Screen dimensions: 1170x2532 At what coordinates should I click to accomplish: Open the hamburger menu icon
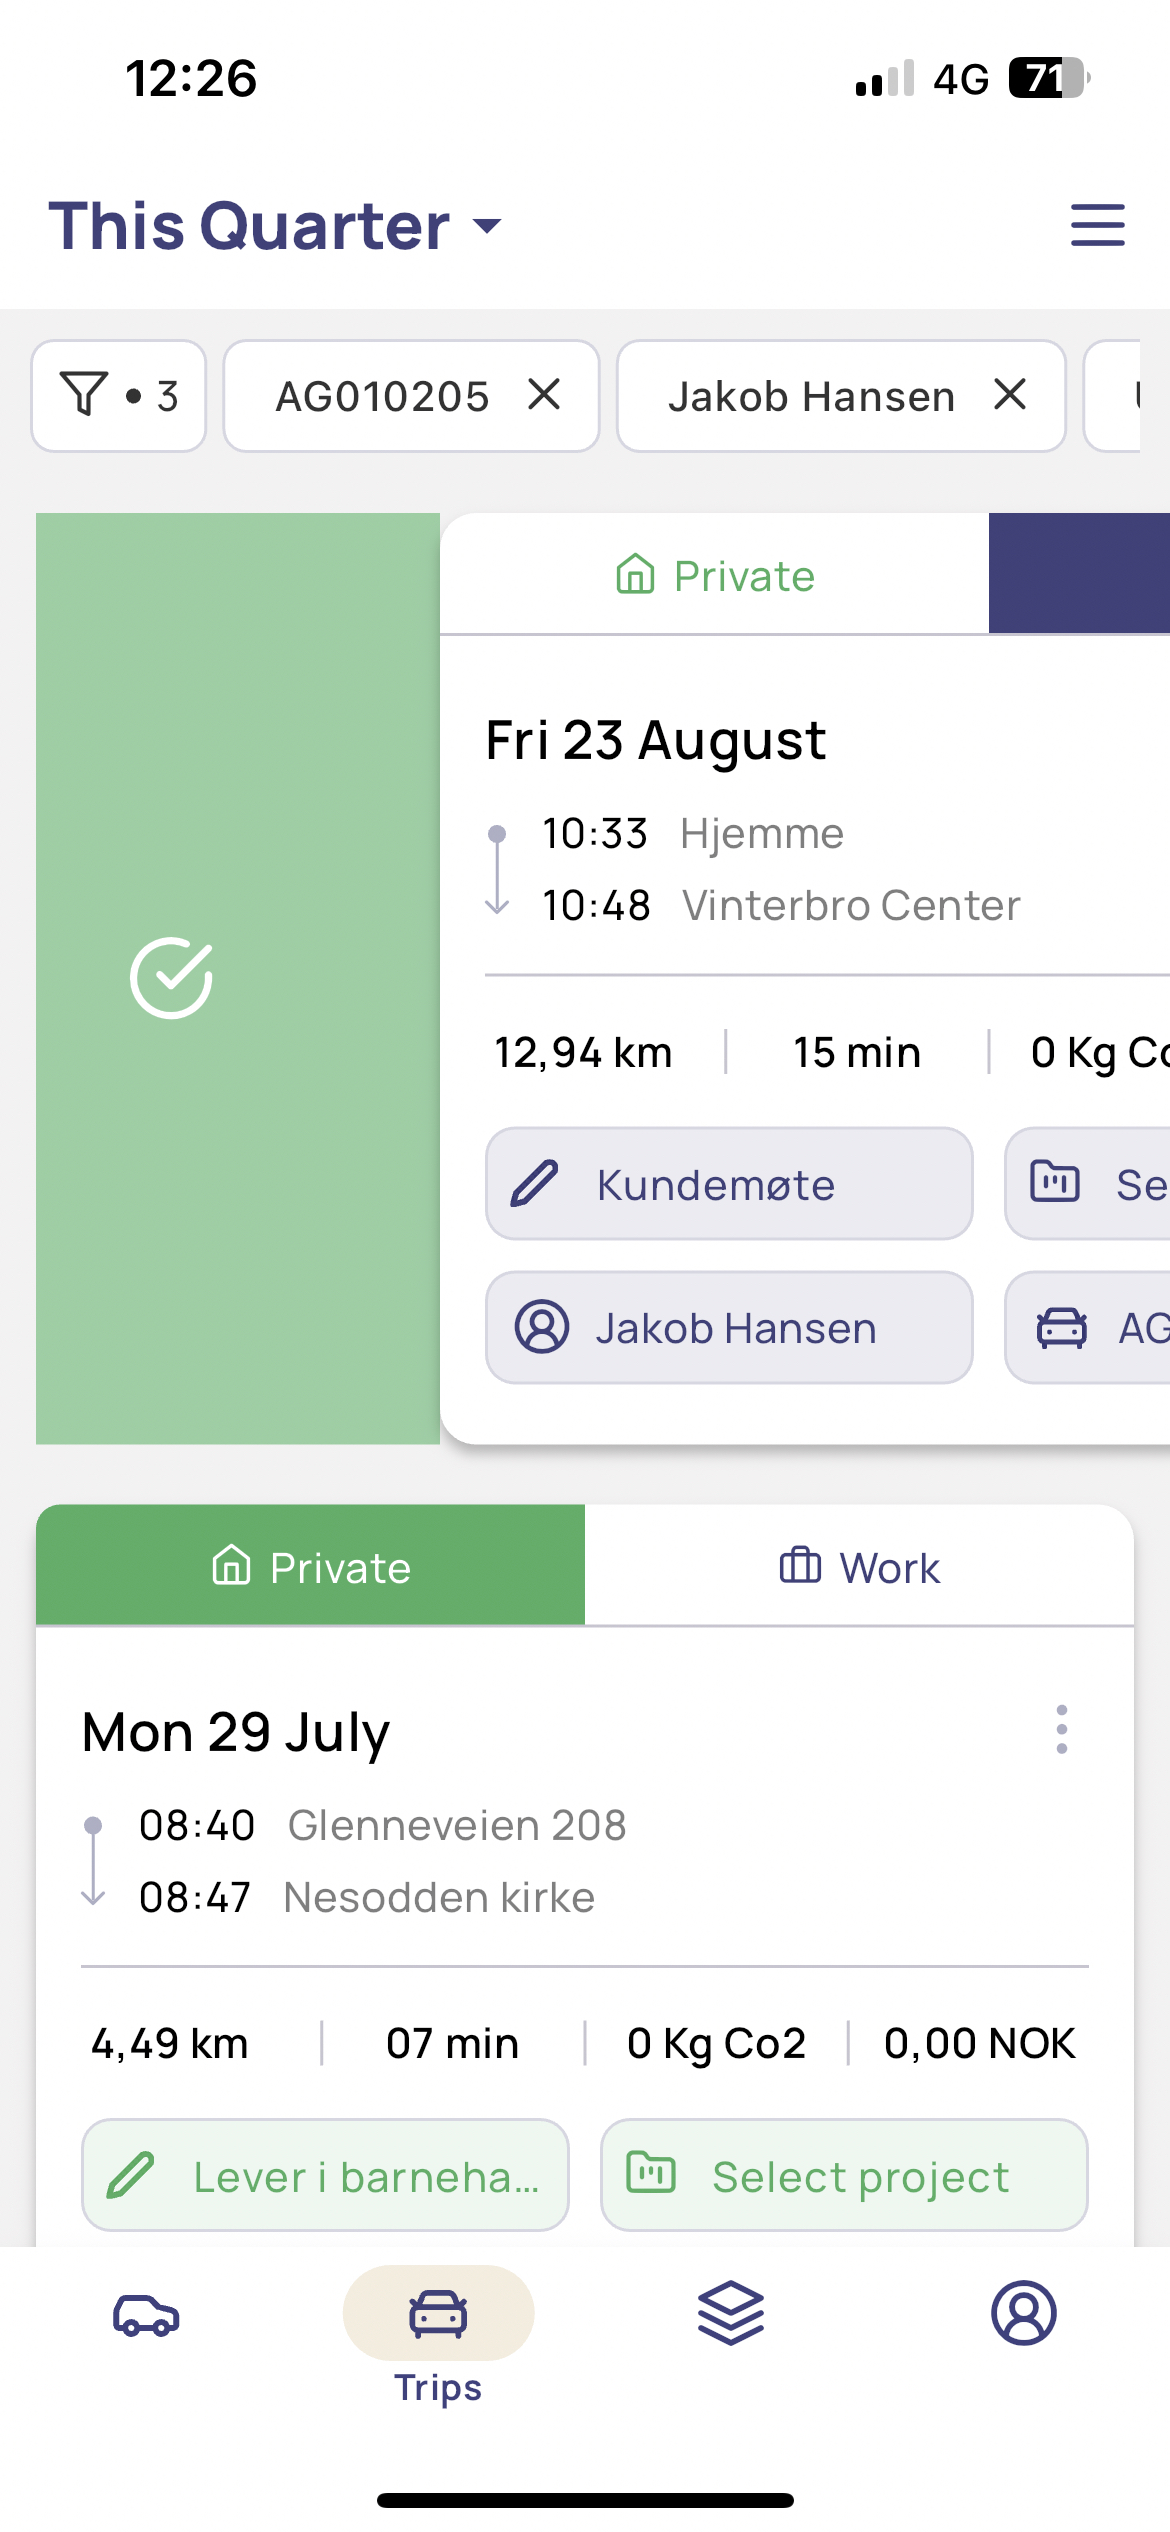[x=1097, y=224]
